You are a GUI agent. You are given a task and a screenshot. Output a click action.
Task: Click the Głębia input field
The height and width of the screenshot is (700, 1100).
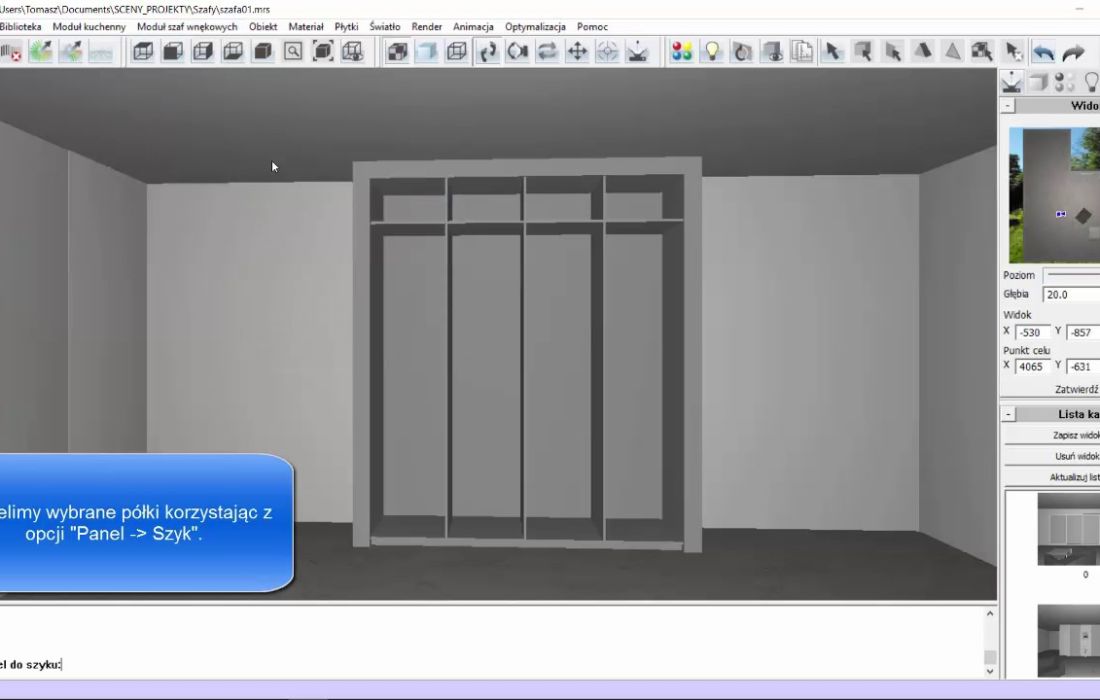tap(1070, 295)
